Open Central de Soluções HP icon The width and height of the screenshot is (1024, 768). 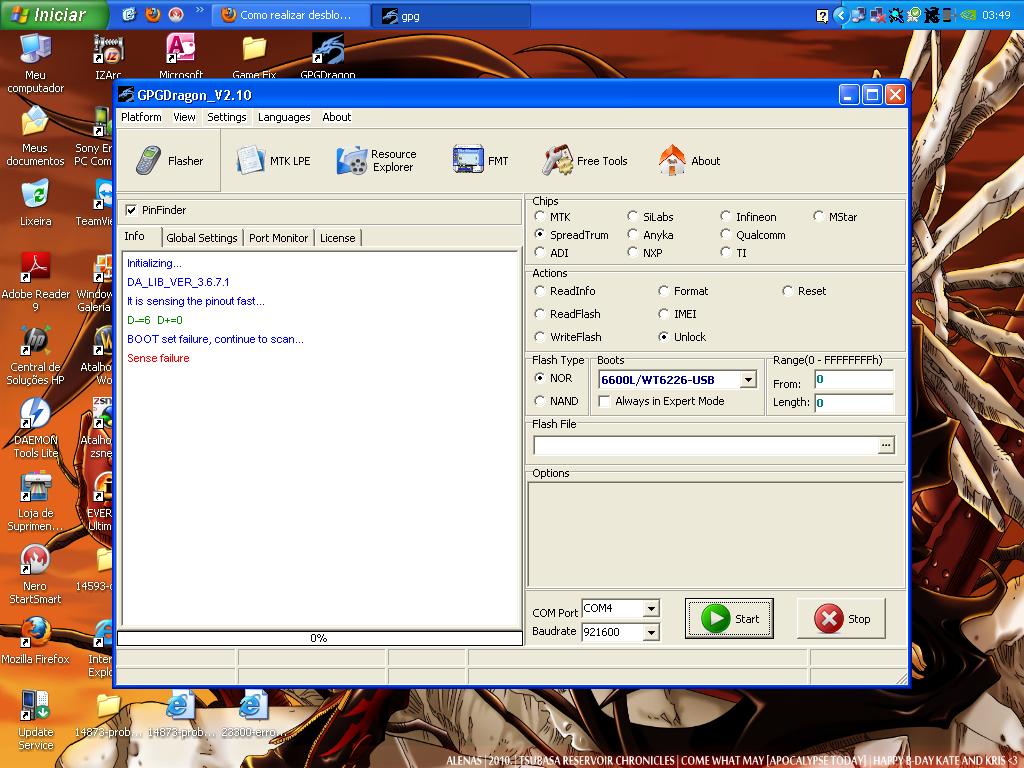click(x=35, y=355)
